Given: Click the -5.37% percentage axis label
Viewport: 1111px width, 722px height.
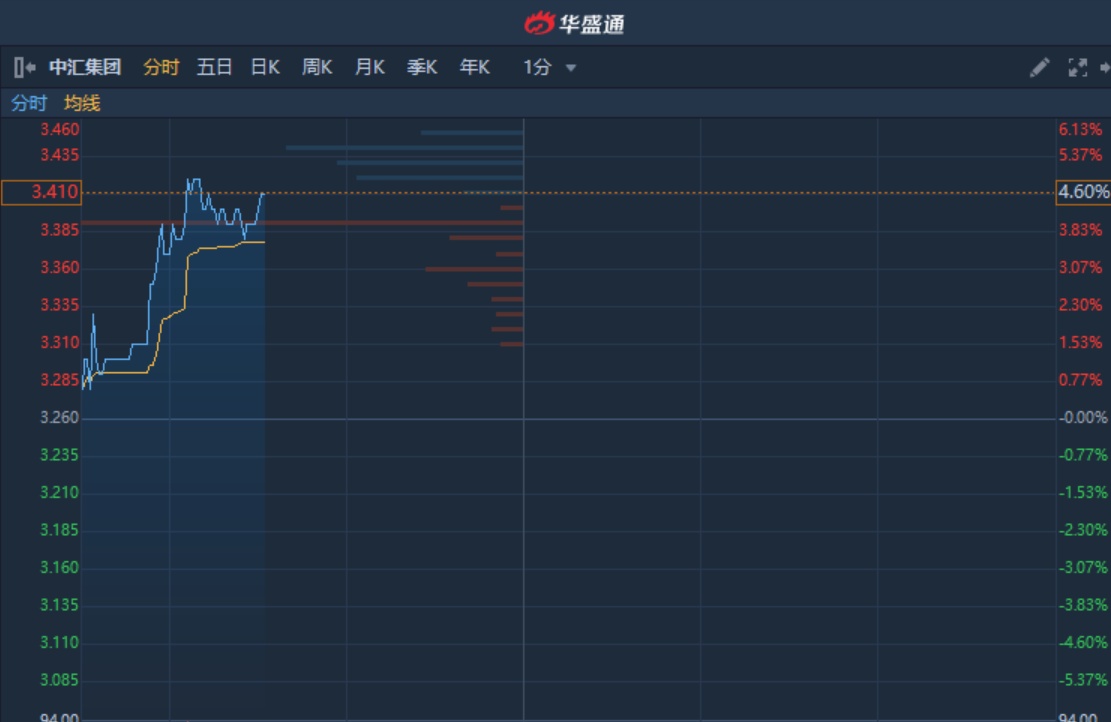Looking at the screenshot, I should 1083,680.
